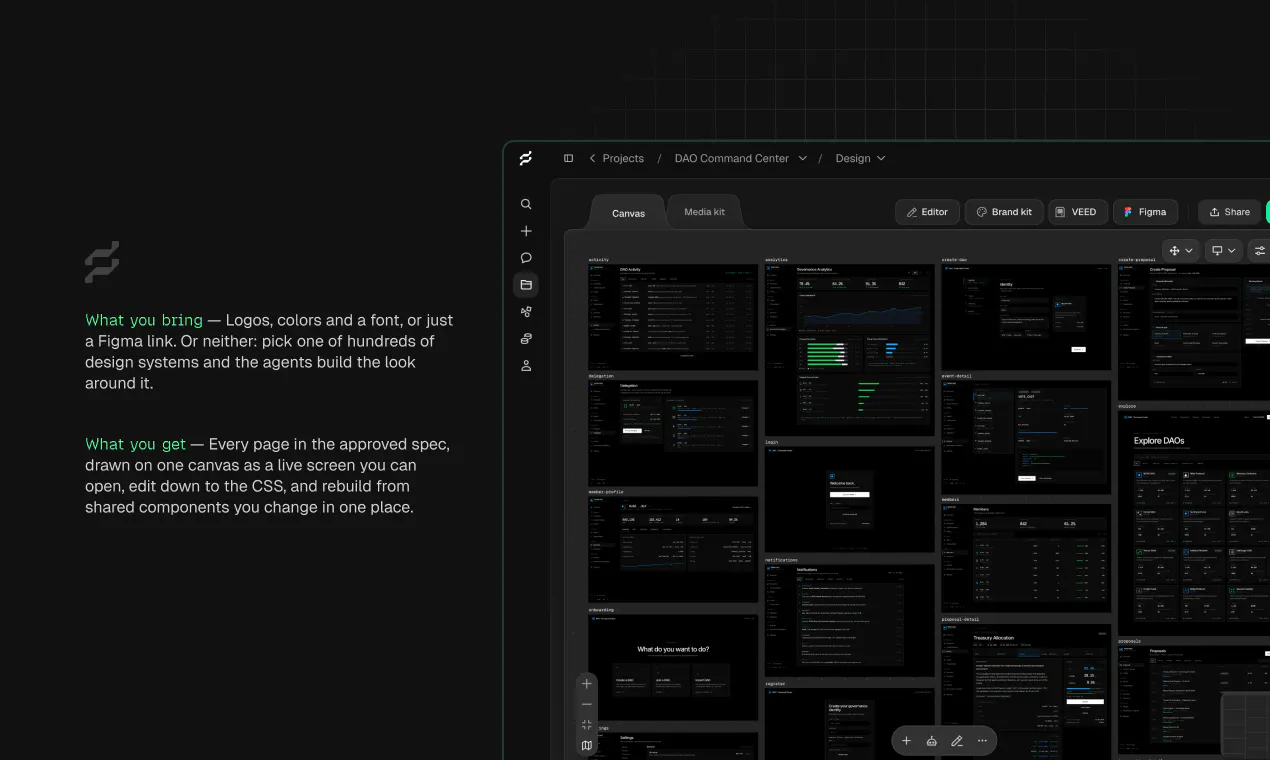This screenshot has width=1270, height=760.
Task: Click the 'Treasury Allocation' heading on the canvas
Action: (993, 637)
